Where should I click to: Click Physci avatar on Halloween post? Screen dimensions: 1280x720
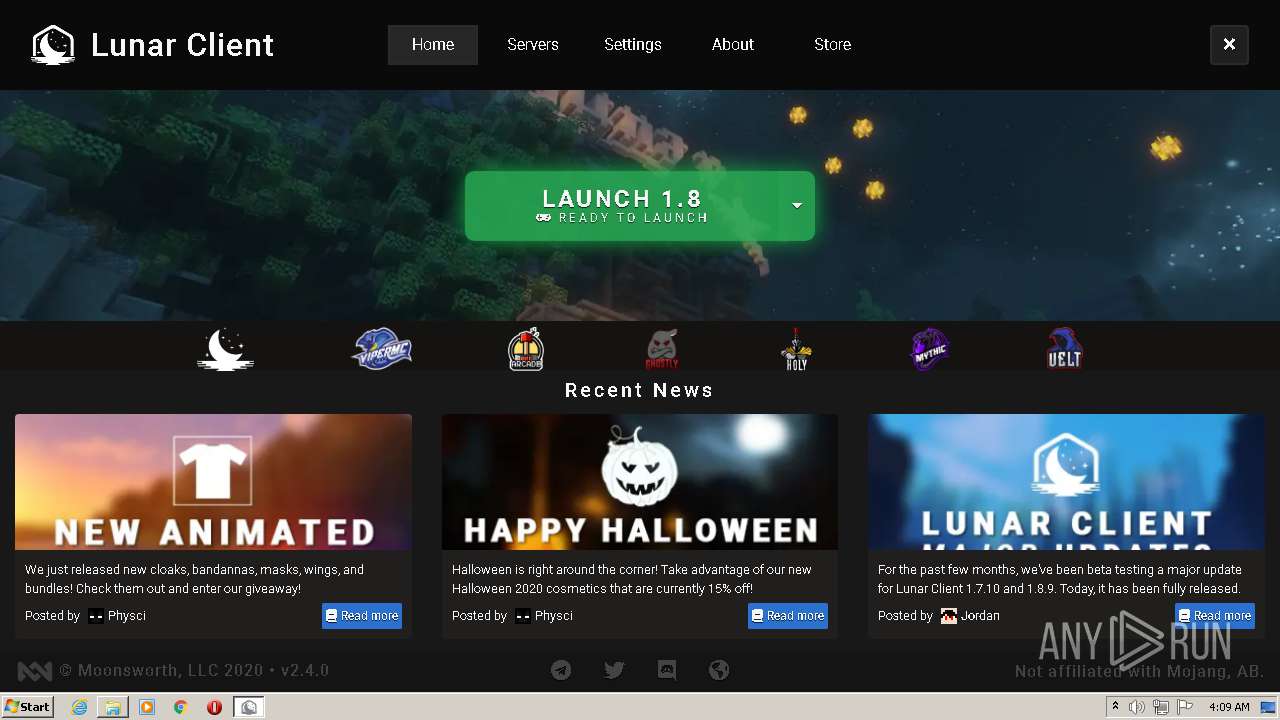(x=523, y=616)
